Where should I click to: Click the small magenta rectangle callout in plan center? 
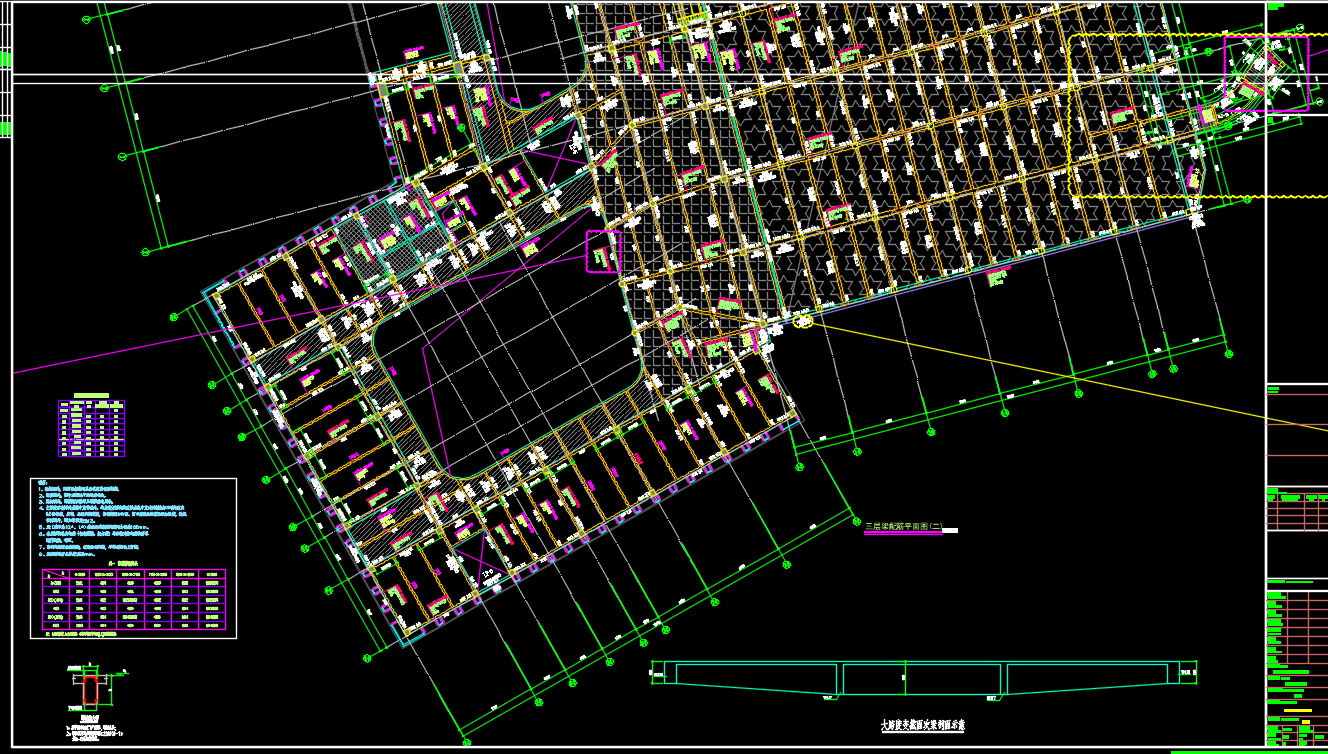[x=602, y=250]
